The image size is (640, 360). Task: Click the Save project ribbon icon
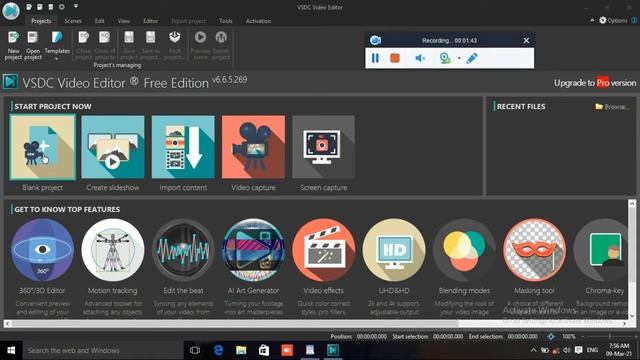129,45
